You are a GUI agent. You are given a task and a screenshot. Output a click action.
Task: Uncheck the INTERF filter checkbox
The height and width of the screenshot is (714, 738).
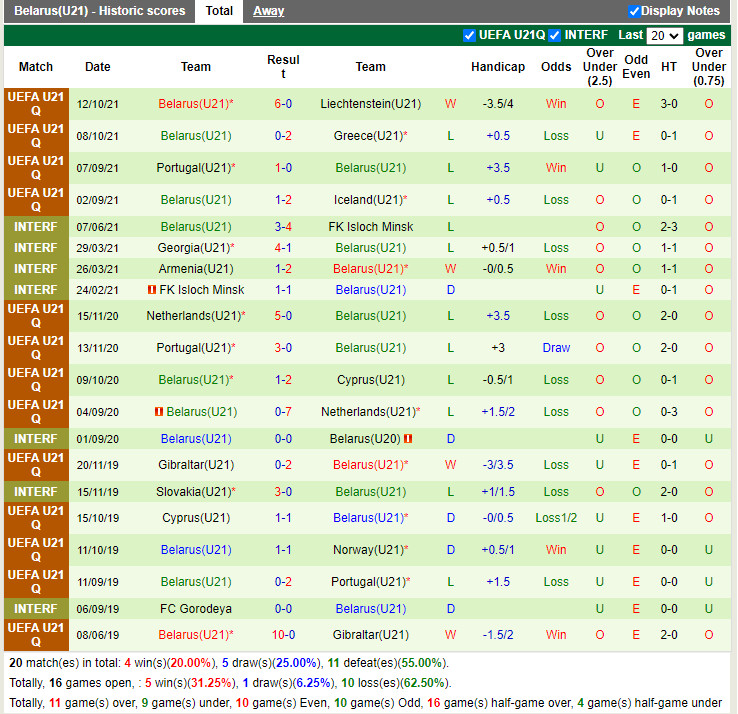click(554, 35)
